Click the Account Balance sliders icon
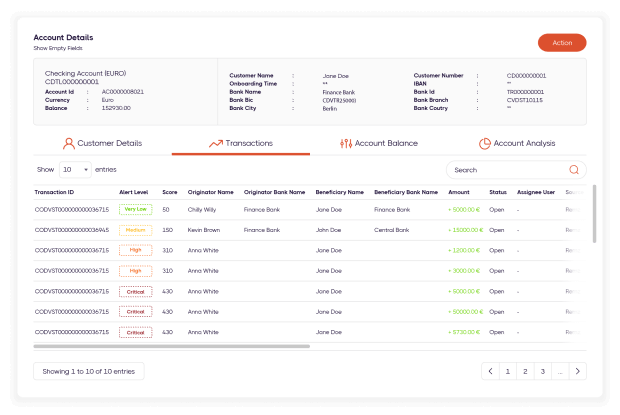The image size is (620, 415). point(346,143)
